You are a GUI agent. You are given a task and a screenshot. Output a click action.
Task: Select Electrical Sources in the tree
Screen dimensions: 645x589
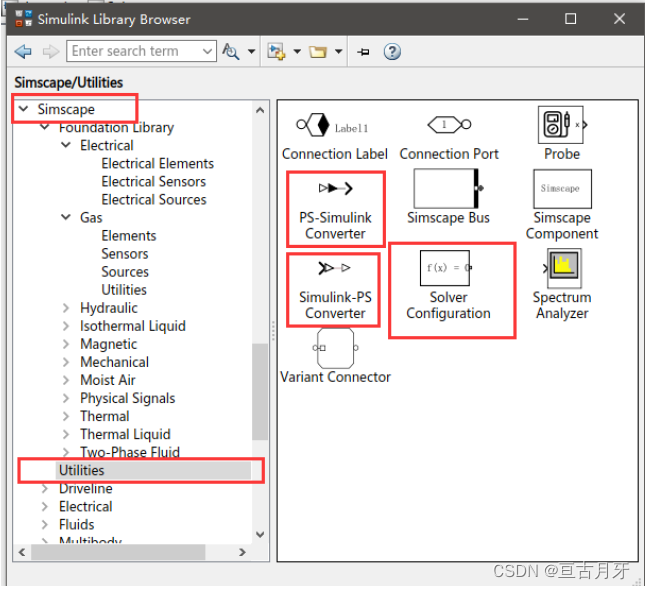[154, 199]
